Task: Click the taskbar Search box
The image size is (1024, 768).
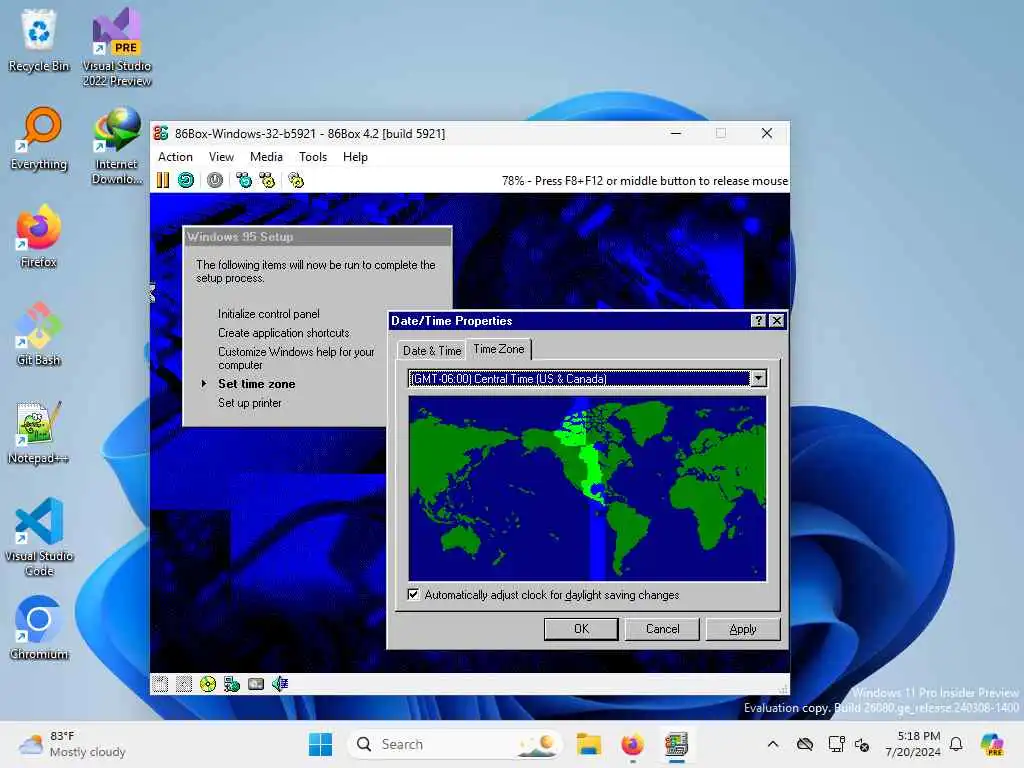Action: [x=455, y=744]
